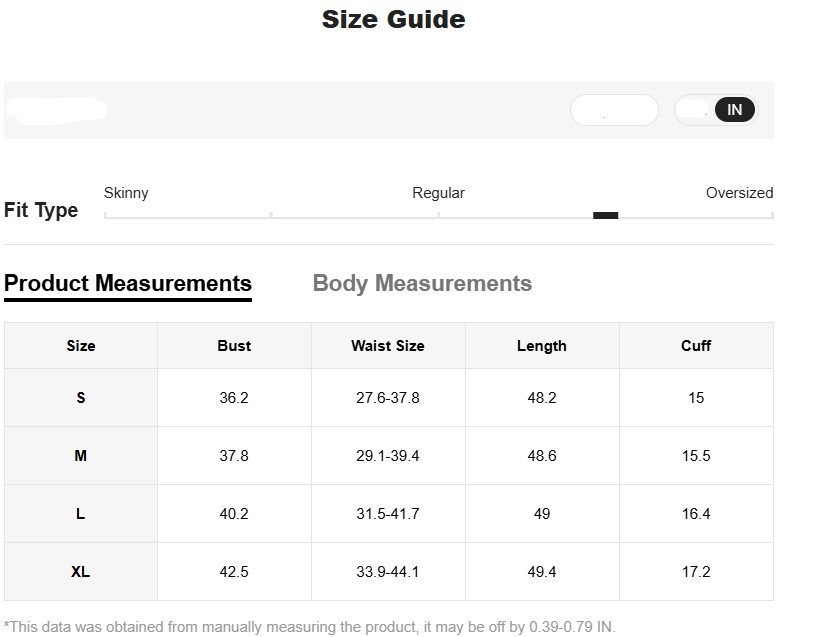This screenshot has height=637, width=825.
Task: Click the Waist Size column header
Action: (388, 346)
